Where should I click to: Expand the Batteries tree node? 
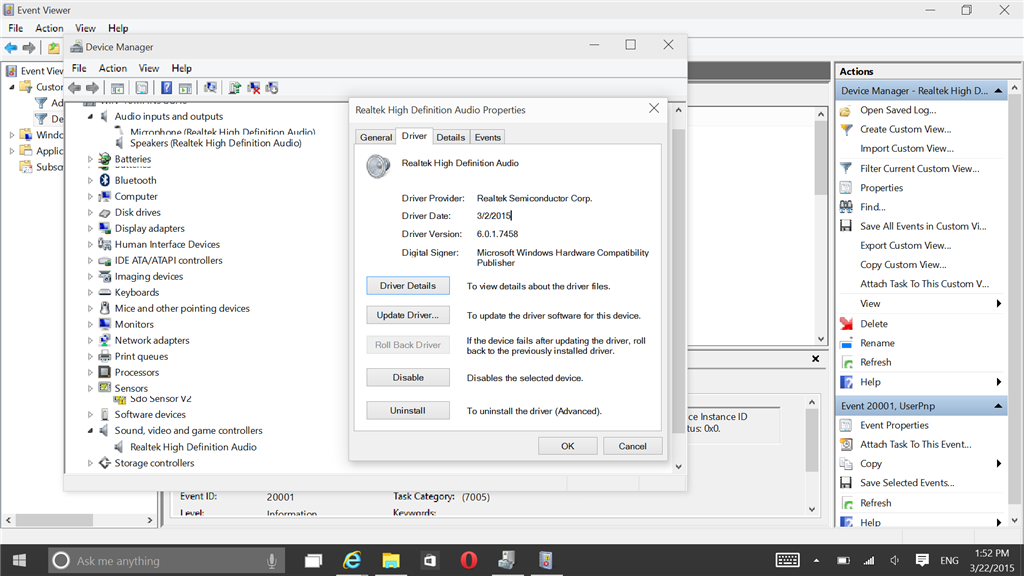pos(90,159)
